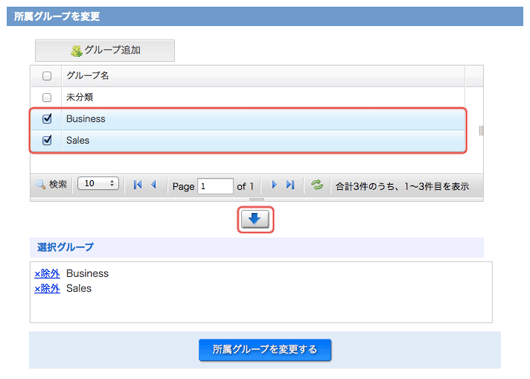Remove Sales via ×除外 link
This screenshot has width=530, height=379.
click(x=47, y=288)
